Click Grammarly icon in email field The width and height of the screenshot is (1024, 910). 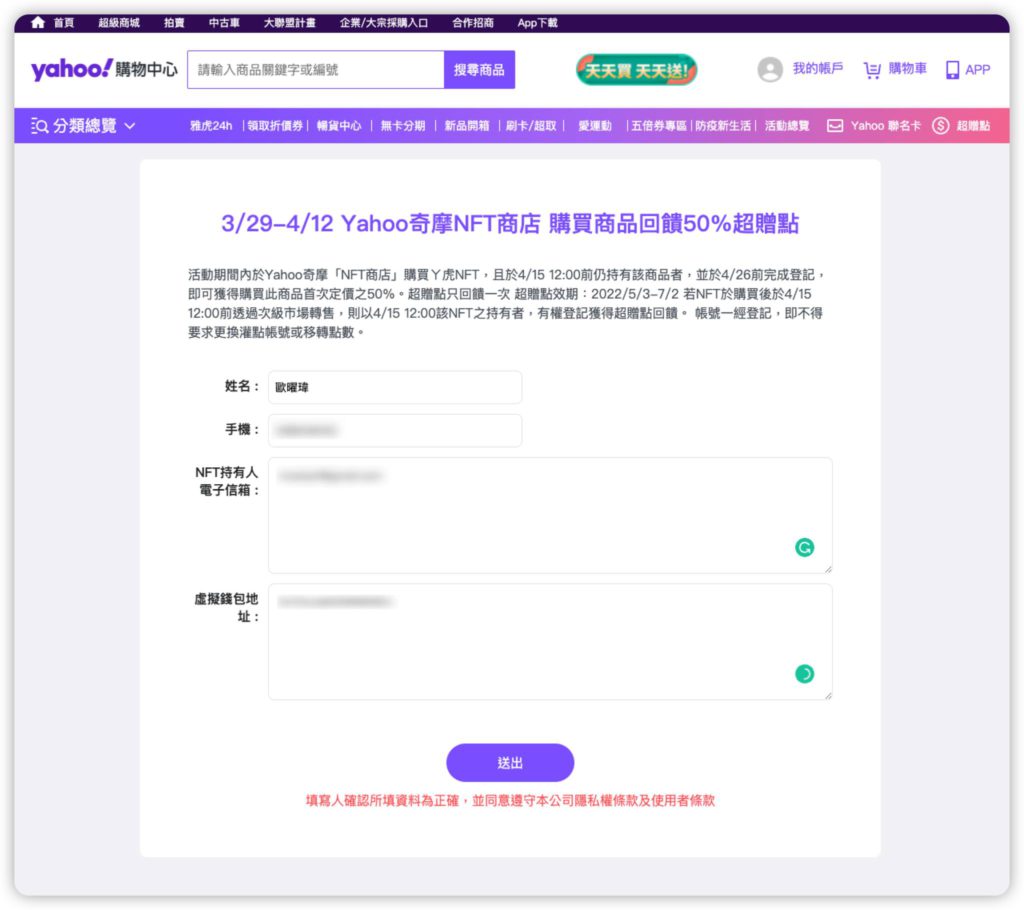pyautogui.click(x=804, y=547)
